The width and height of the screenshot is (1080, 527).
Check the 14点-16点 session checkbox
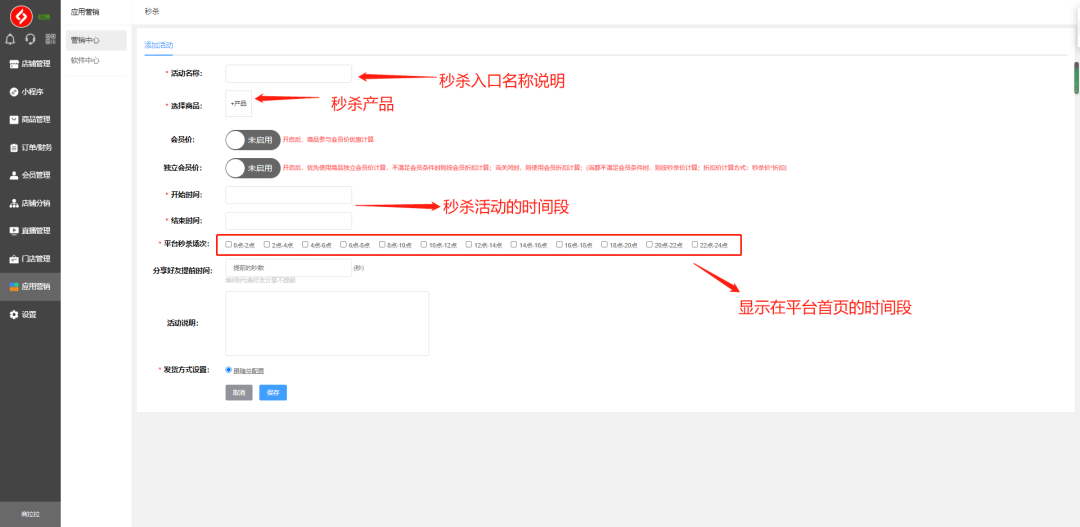coord(515,245)
